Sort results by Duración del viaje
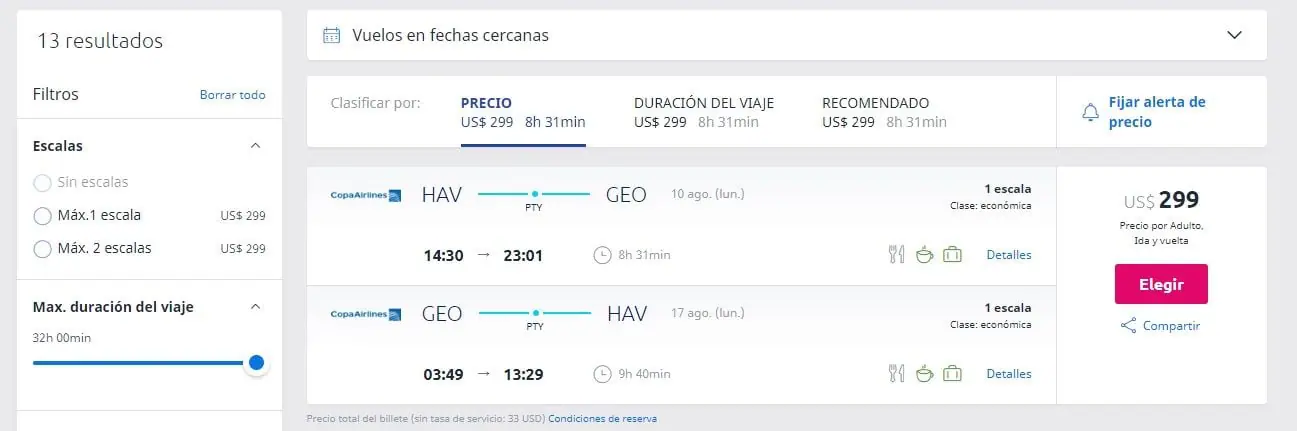 click(x=704, y=112)
